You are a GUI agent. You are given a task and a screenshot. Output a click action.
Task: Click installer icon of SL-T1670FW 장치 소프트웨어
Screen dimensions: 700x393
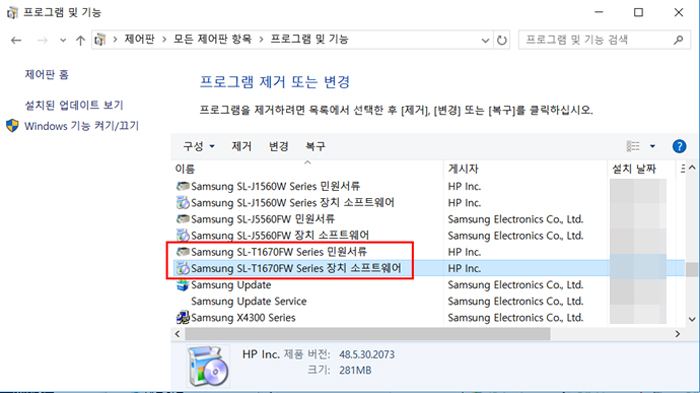tap(183, 268)
